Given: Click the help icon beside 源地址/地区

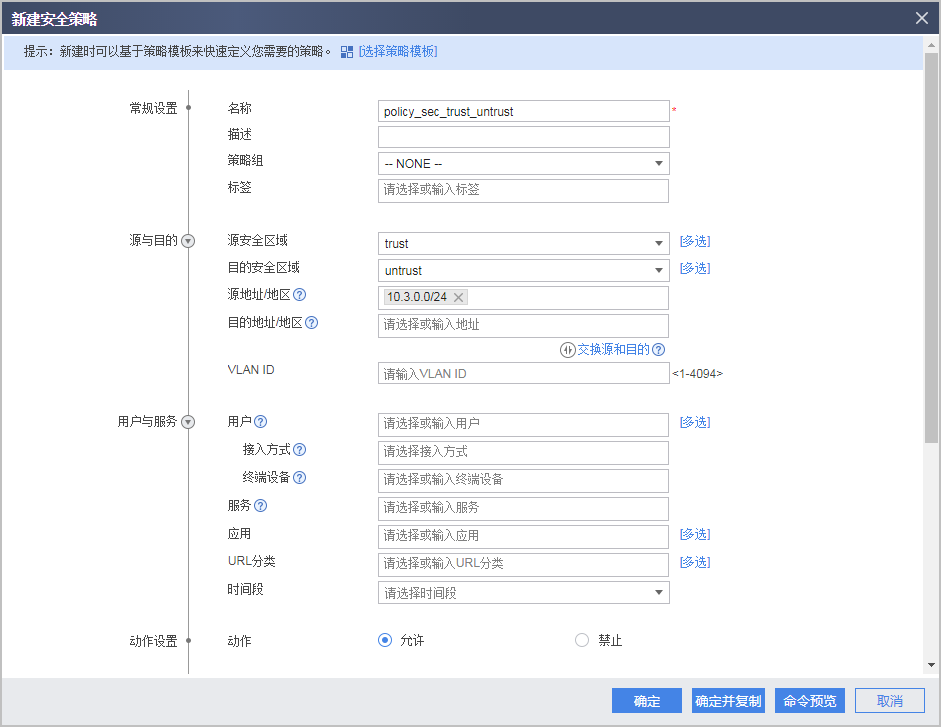Looking at the screenshot, I should (301, 295).
